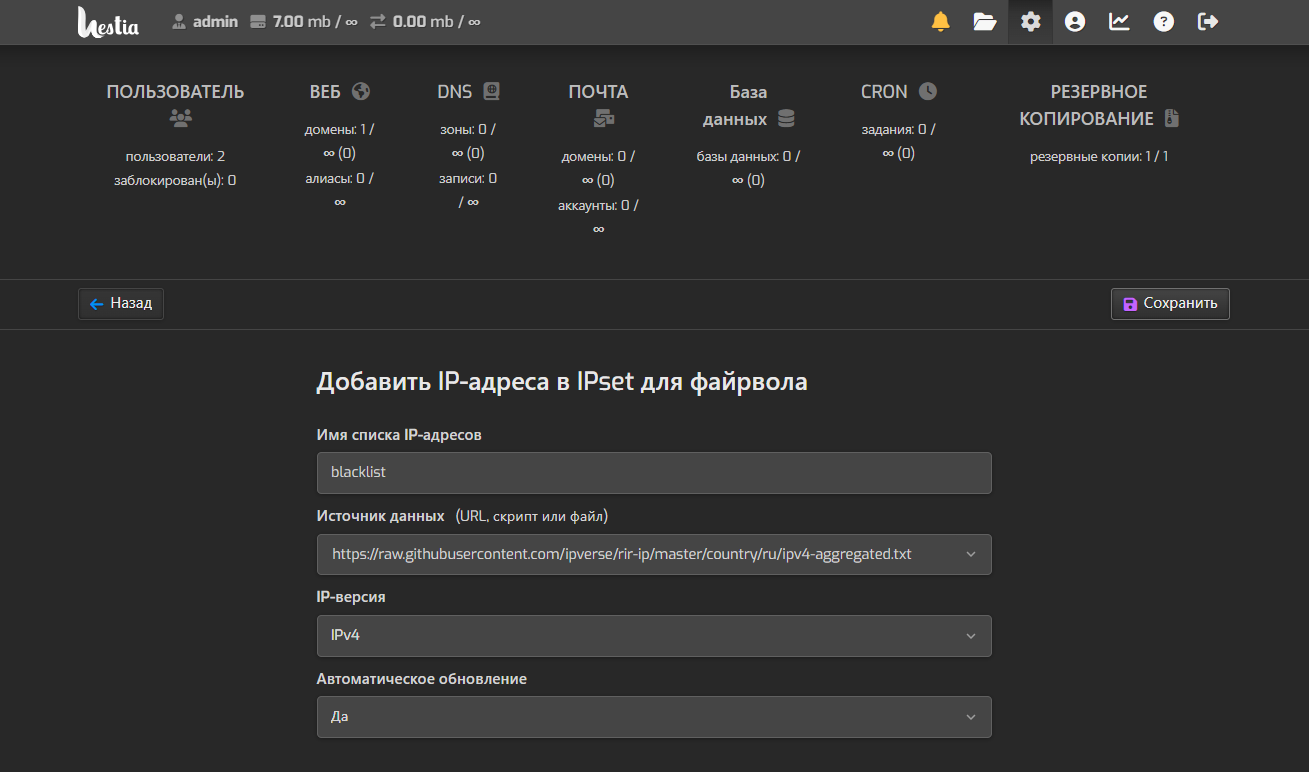1309x772 pixels.
Task: Open the notifications bell
Action: (941, 22)
